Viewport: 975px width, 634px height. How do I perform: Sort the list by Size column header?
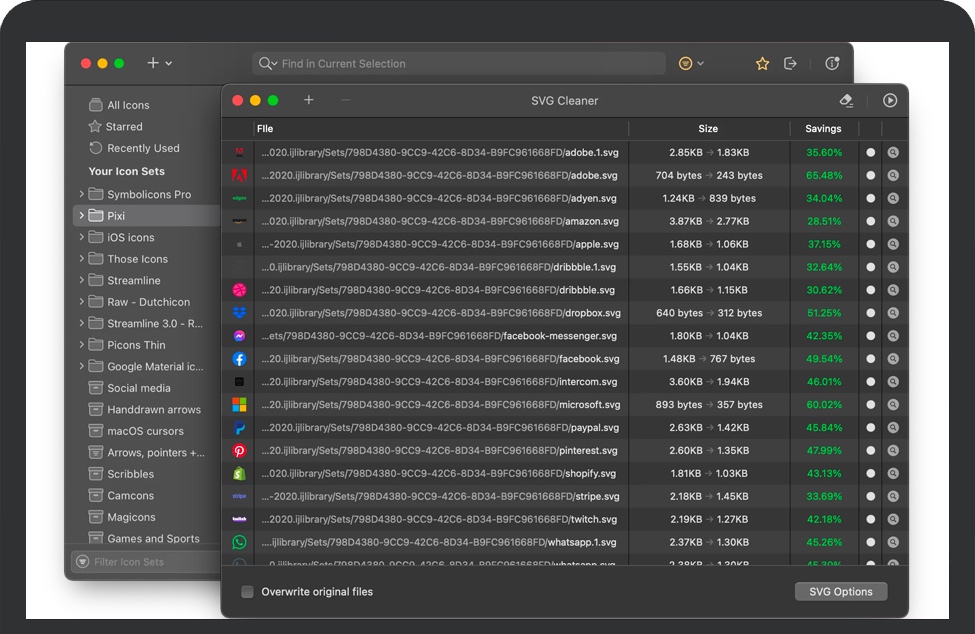point(708,129)
